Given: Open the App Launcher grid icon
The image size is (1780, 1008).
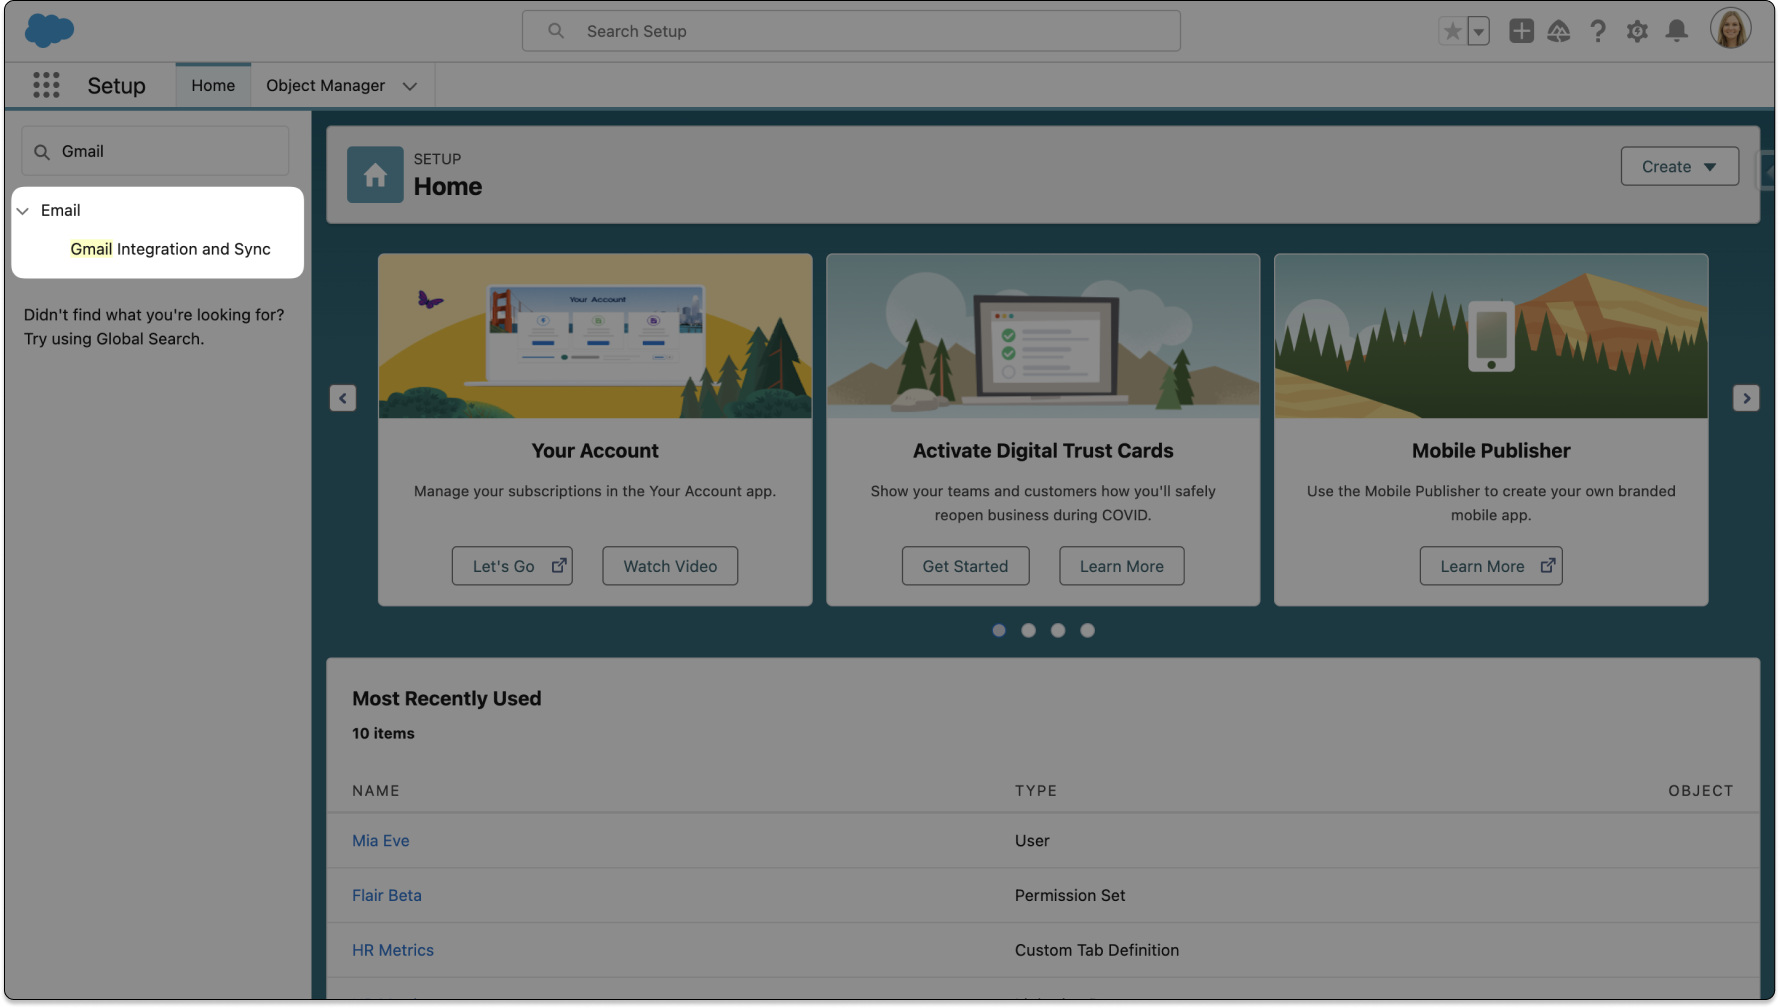Looking at the screenshot, I should tap(46, 85).
